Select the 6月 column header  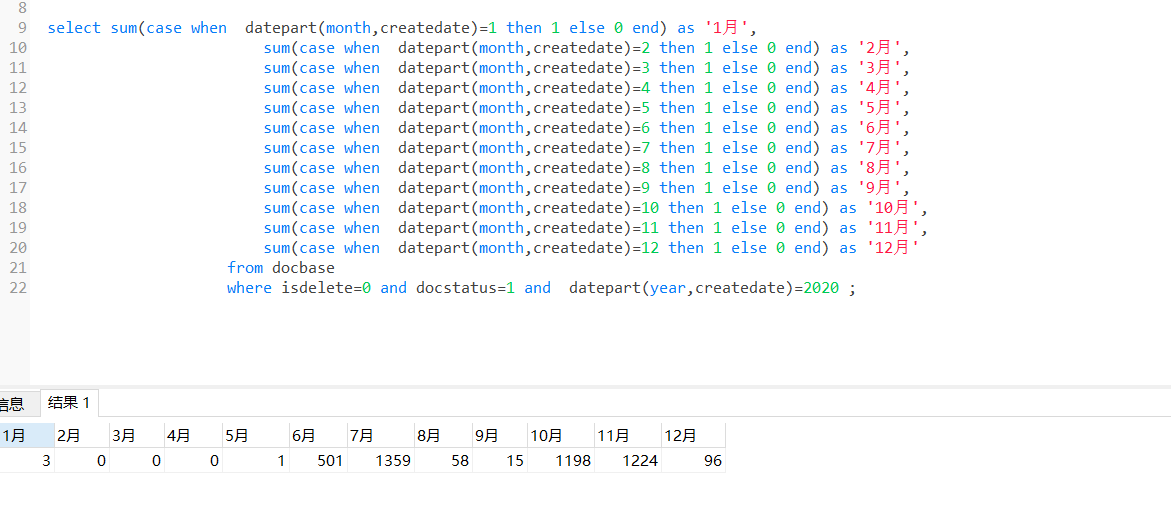318,436
